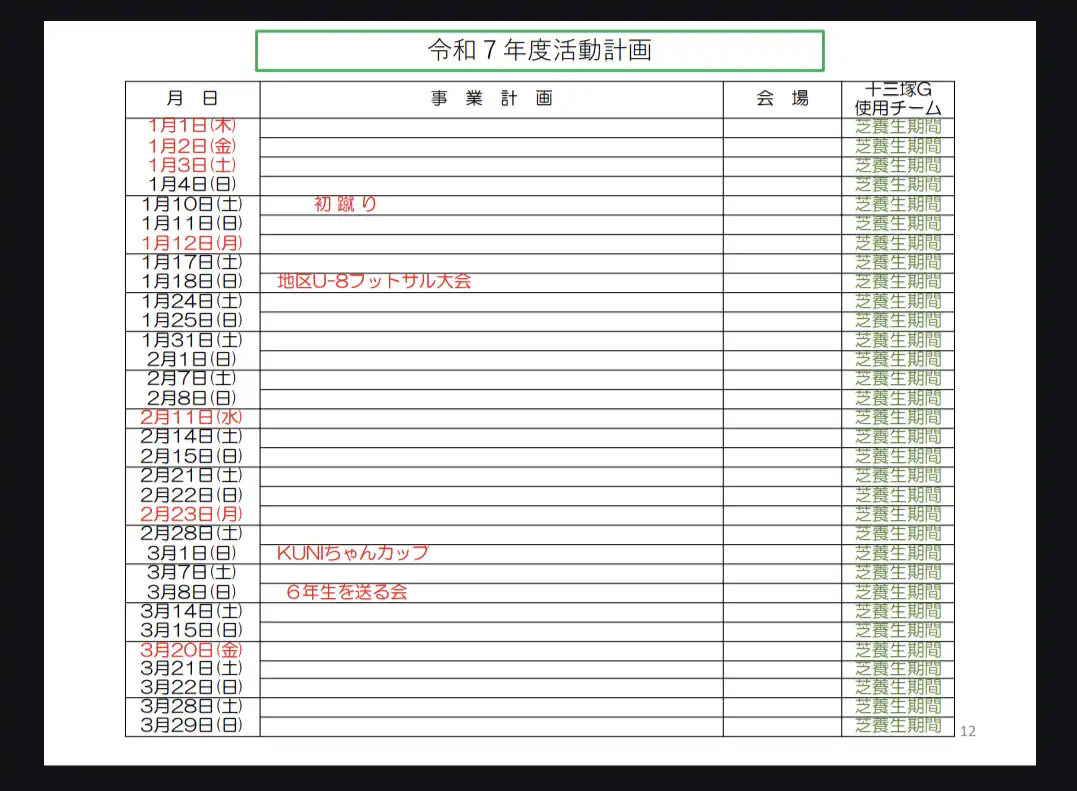Click the date 3月1日(日)

click(x=192, y=553)
